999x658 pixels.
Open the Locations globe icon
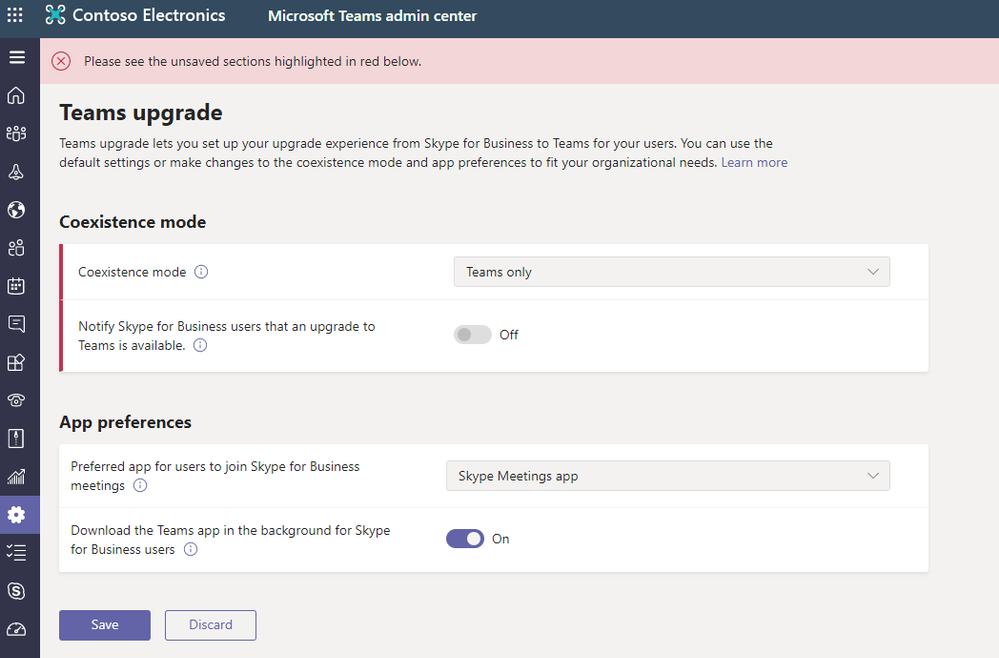tap(17, 210)
